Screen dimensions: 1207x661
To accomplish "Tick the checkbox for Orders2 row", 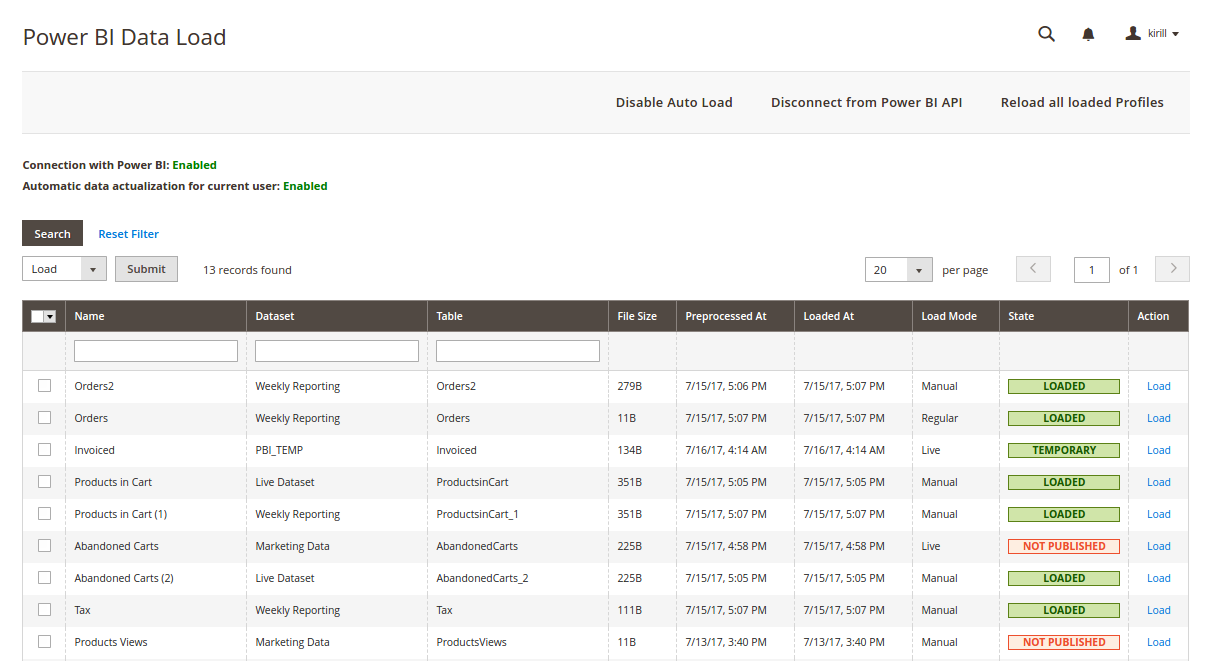I will click(44, 386).
